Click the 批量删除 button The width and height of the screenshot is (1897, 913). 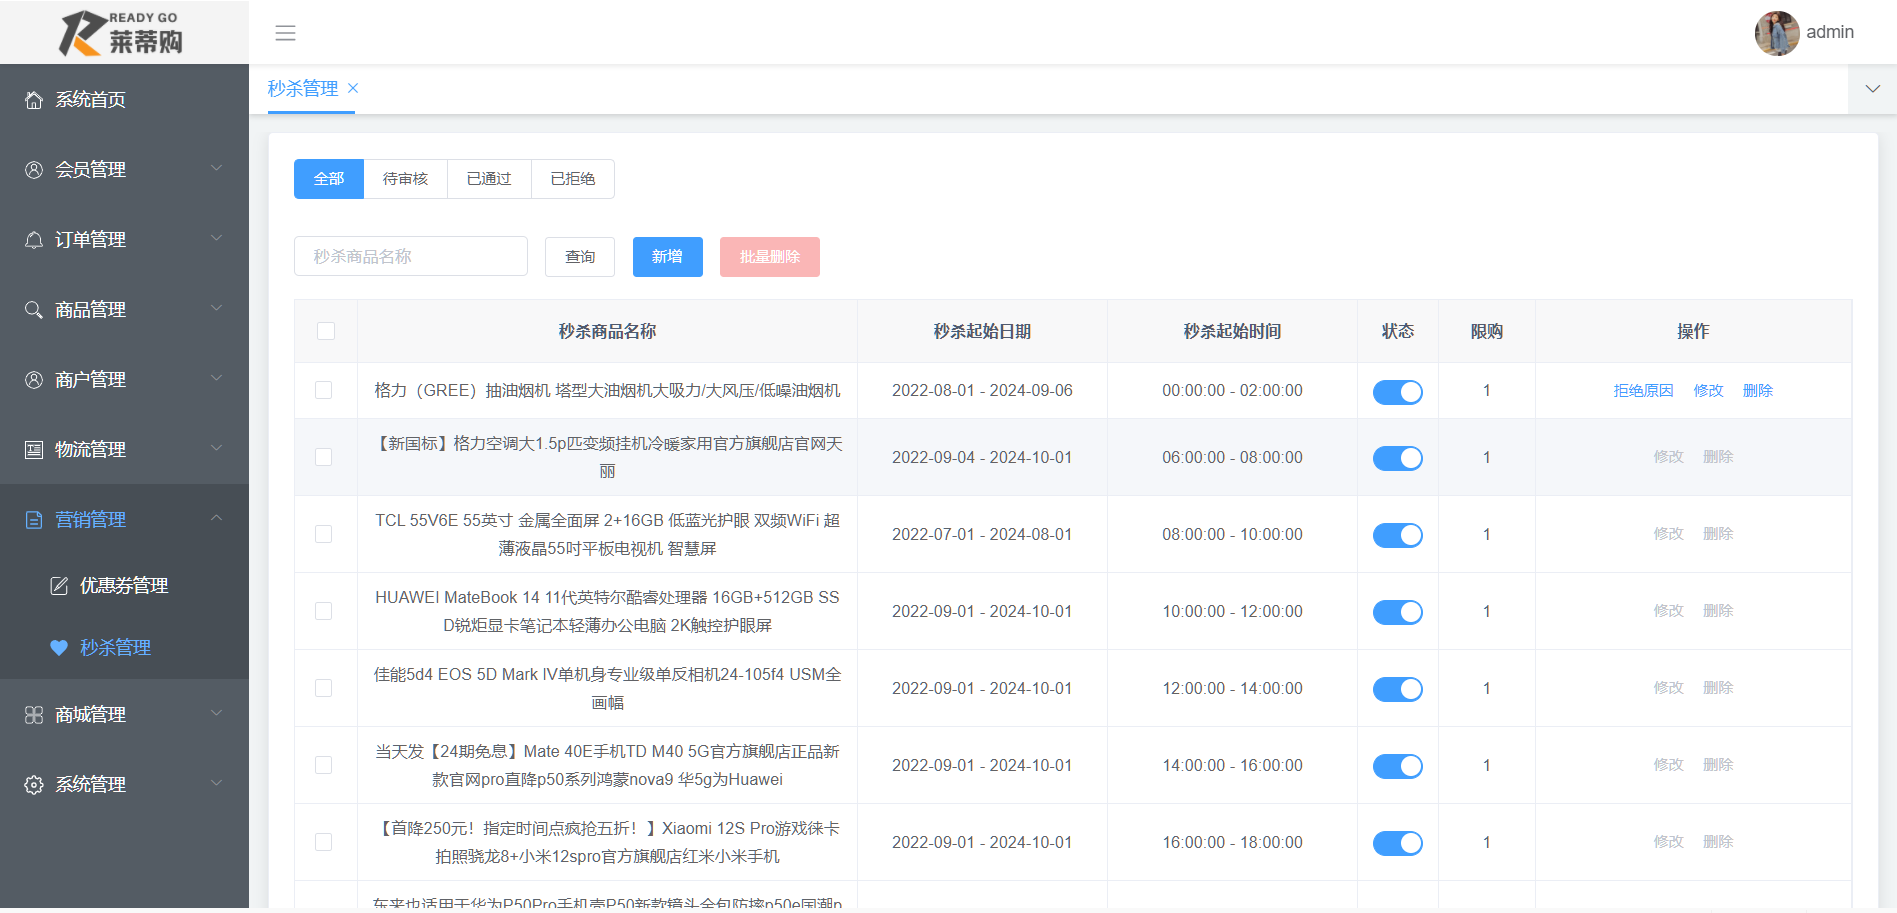click(x=770, y=257)
